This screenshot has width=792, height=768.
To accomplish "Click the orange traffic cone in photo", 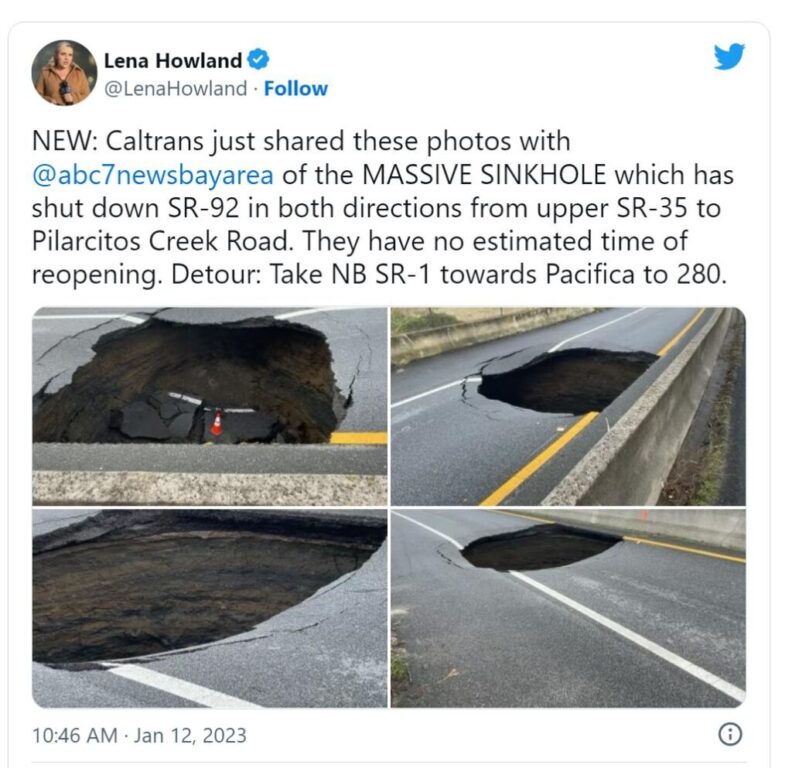I will coord(216,424).
